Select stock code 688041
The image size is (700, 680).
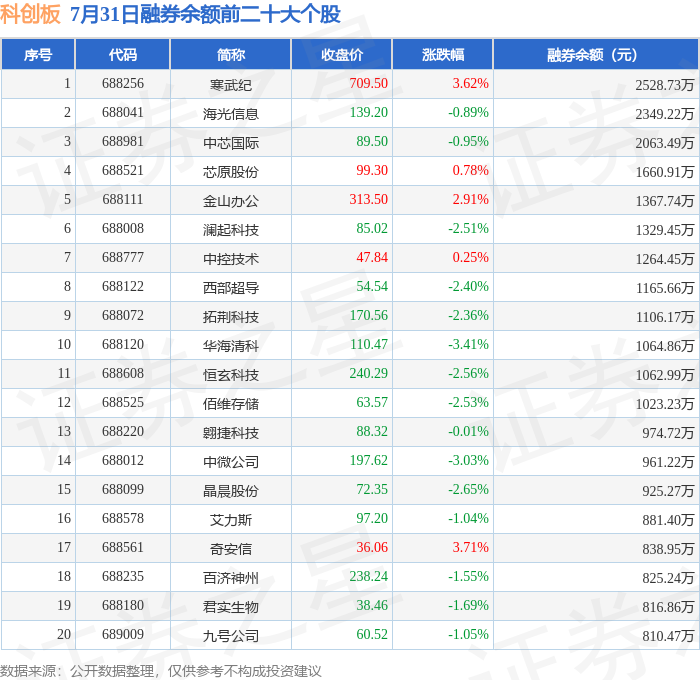123,113
